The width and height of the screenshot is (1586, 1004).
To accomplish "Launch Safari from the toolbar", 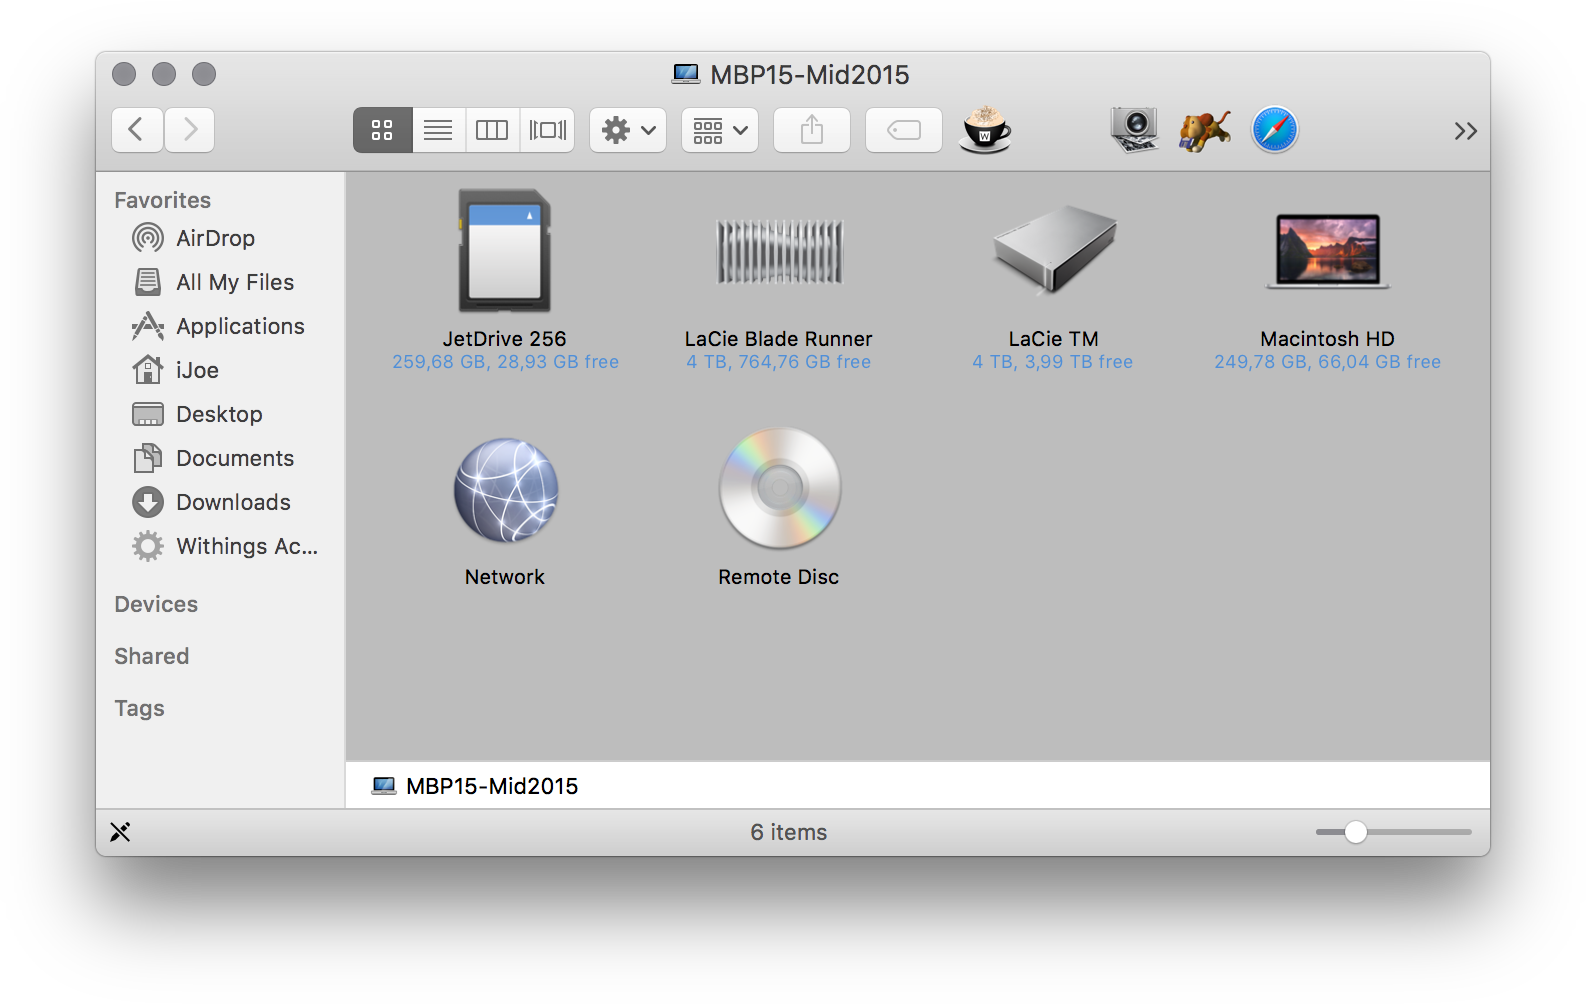I will 1275,130.
